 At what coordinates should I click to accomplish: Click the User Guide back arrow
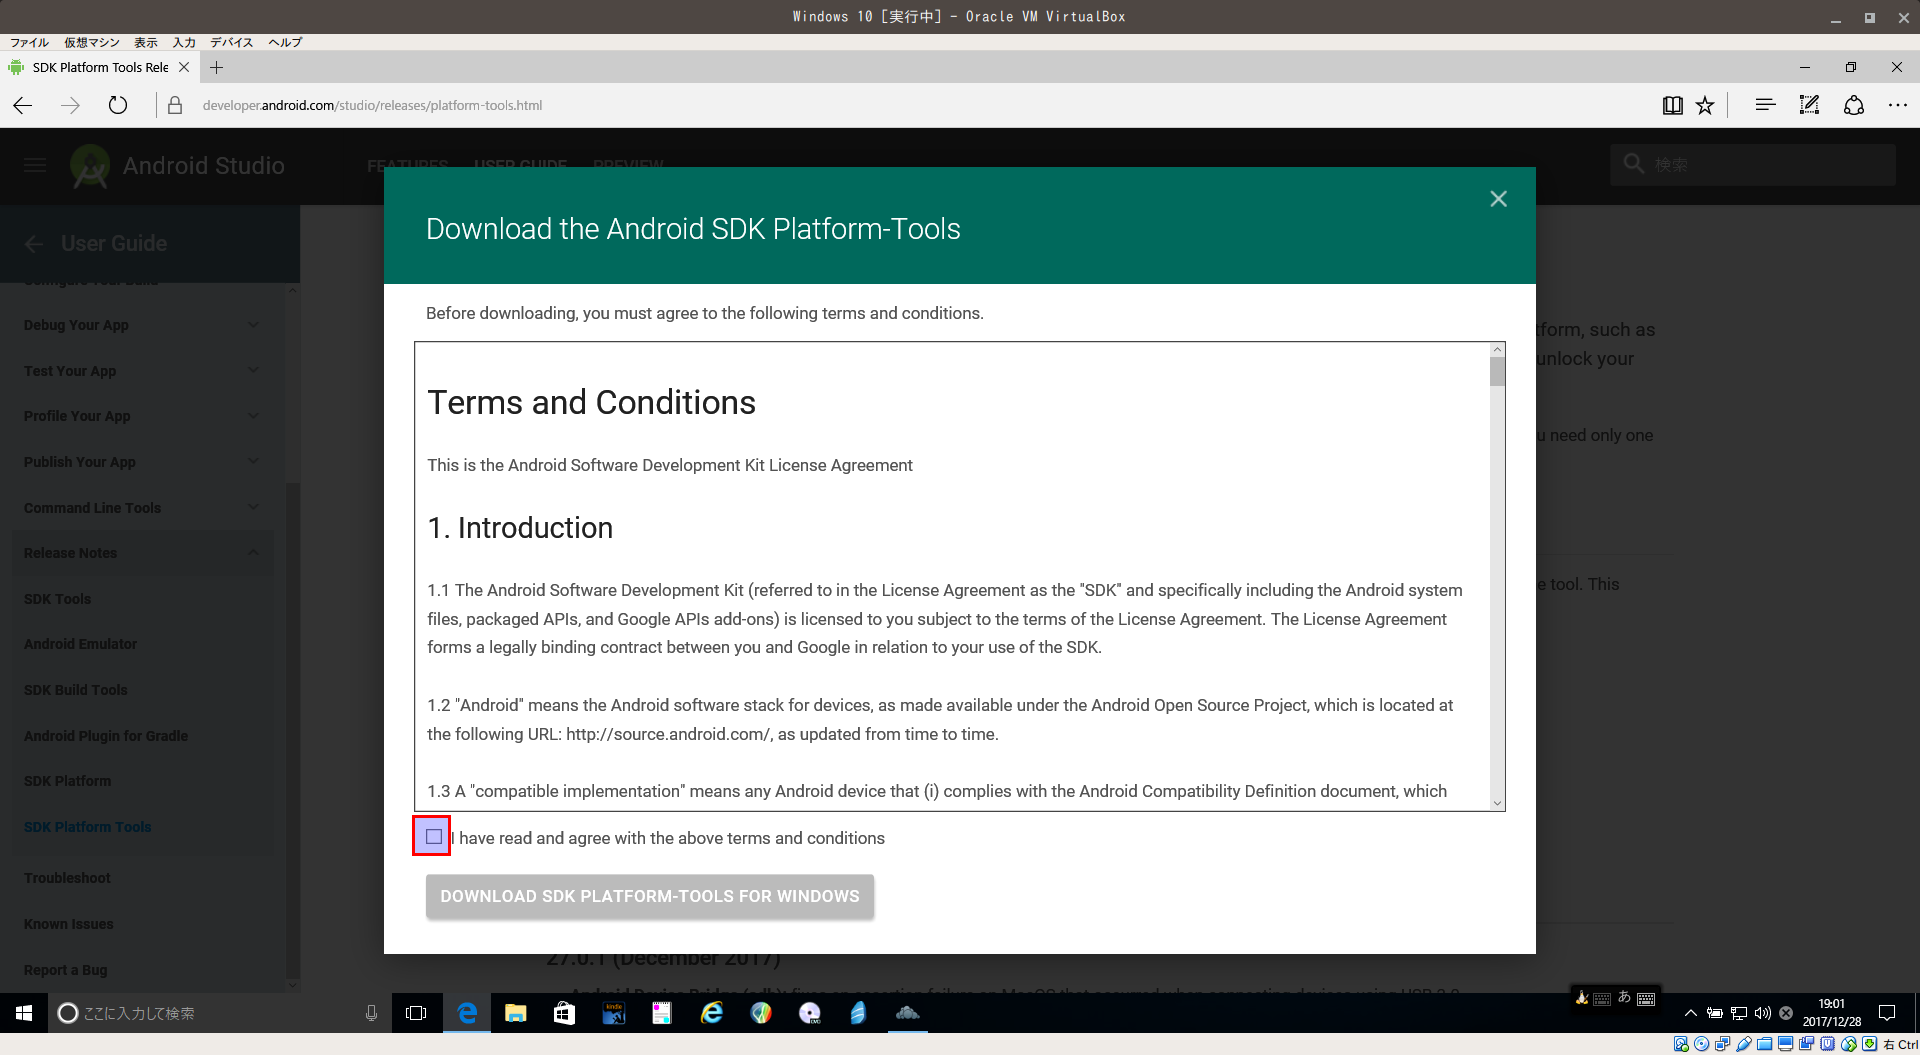[34, 243]
